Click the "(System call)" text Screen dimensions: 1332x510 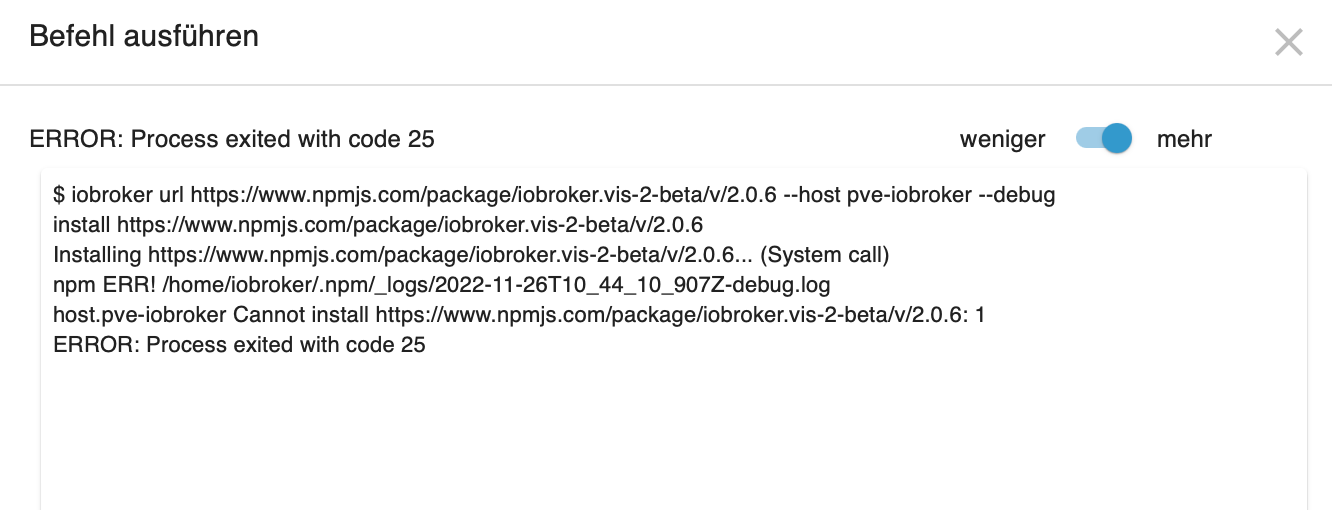coord(825,255)
